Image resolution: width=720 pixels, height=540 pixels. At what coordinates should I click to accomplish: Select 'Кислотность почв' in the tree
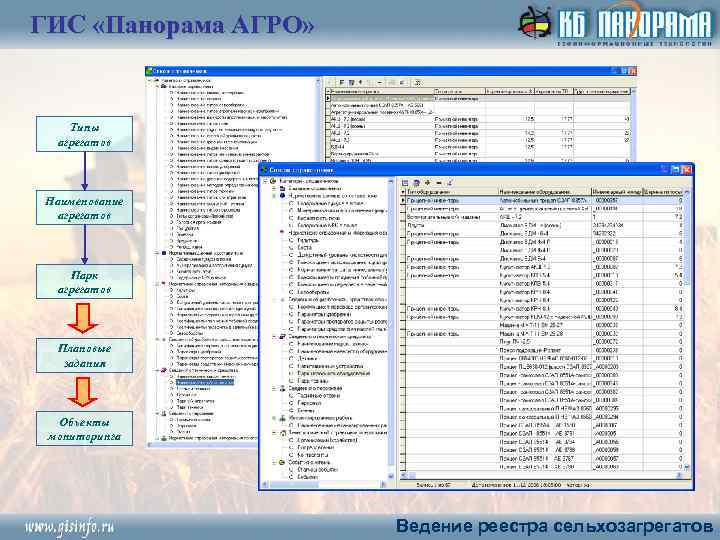[x=319, y=218]
